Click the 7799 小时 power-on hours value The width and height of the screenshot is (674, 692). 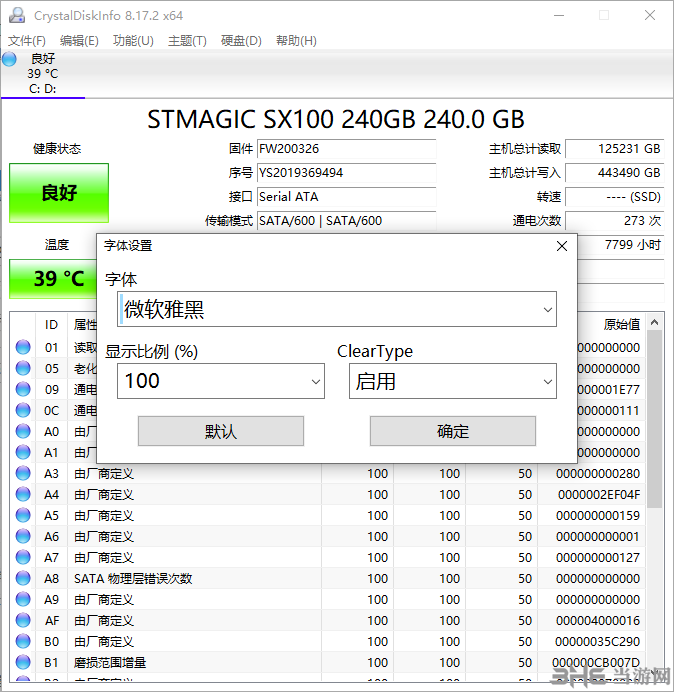coord(621,244)
